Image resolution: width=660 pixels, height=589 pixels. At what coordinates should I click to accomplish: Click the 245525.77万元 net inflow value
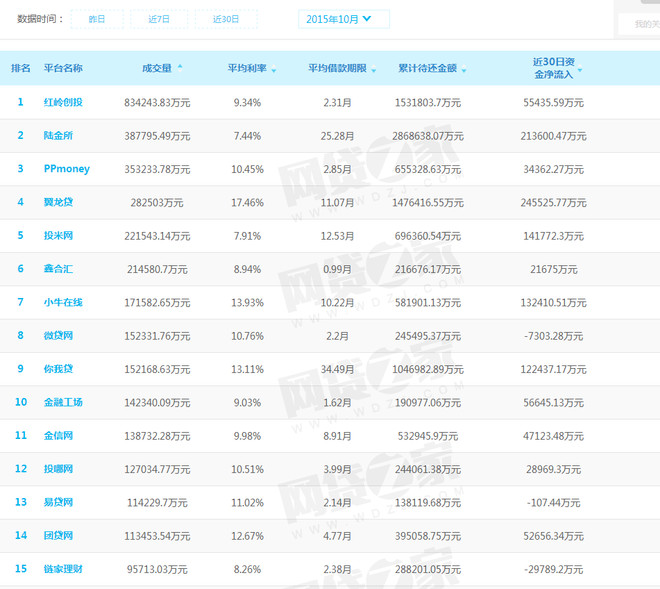point(554,203)
